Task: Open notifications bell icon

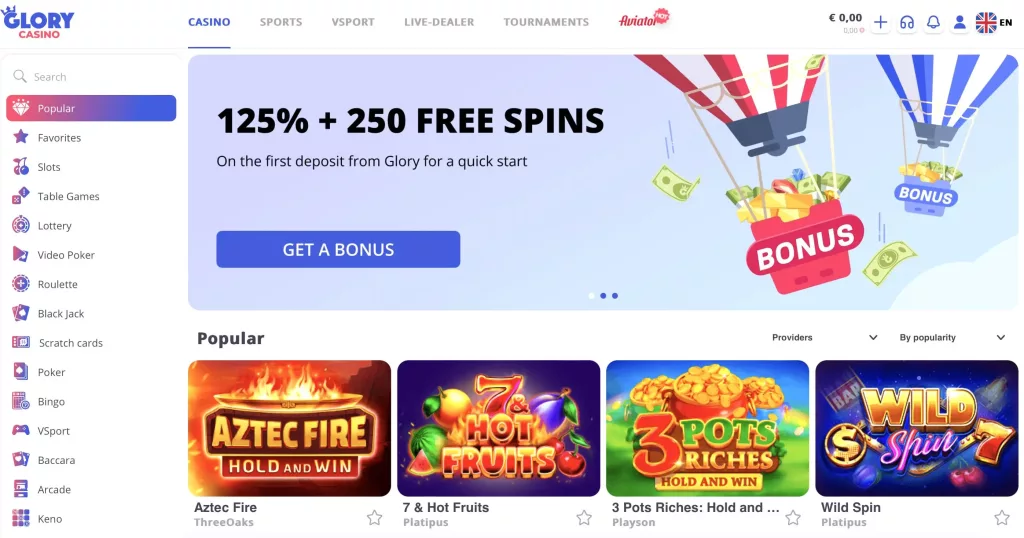Action: pos(933,23)
